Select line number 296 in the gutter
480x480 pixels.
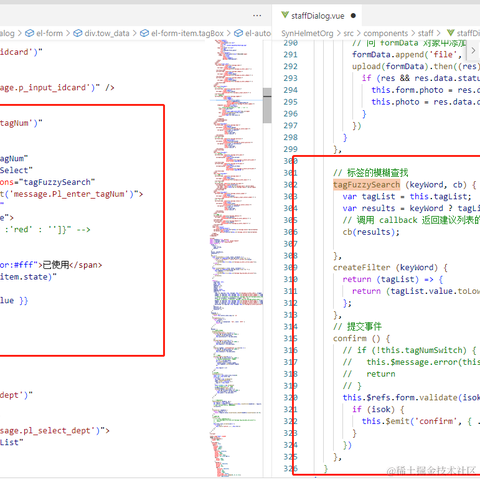tap(290, 114)
